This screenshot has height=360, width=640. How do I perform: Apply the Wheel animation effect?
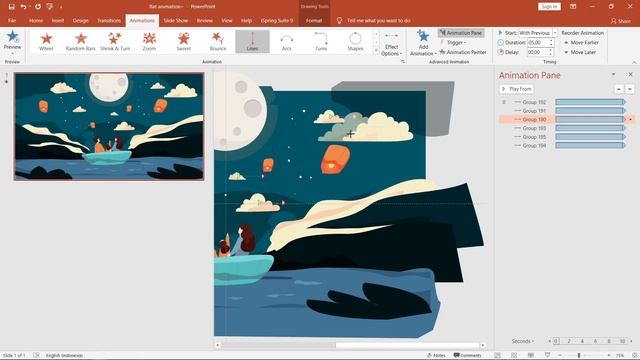46,42
